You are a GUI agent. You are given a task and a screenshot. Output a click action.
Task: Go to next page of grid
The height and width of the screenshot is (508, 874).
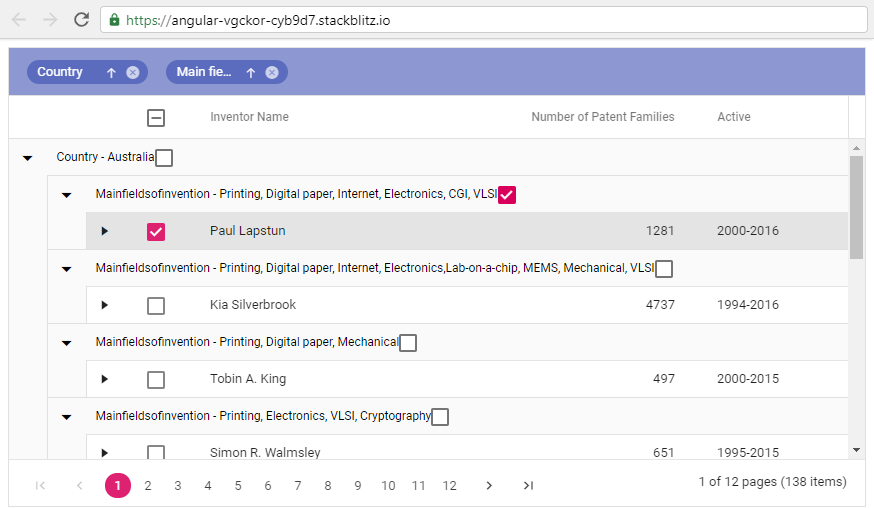pyautogui.click(x=489, y=486)
